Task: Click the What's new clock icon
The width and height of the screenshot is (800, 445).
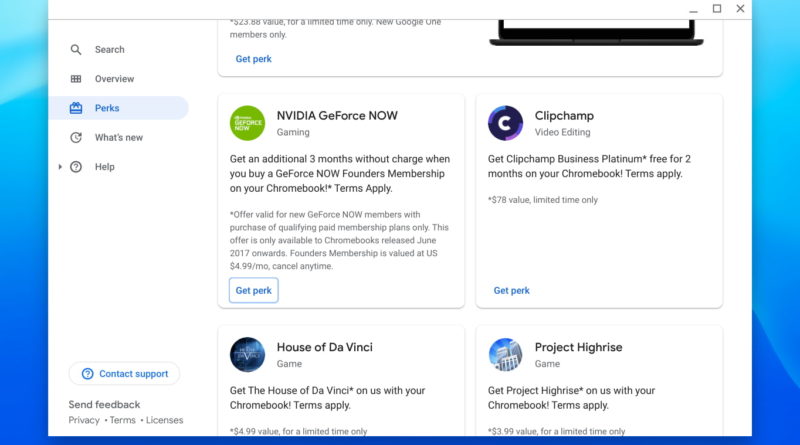Action: point(76,137)
